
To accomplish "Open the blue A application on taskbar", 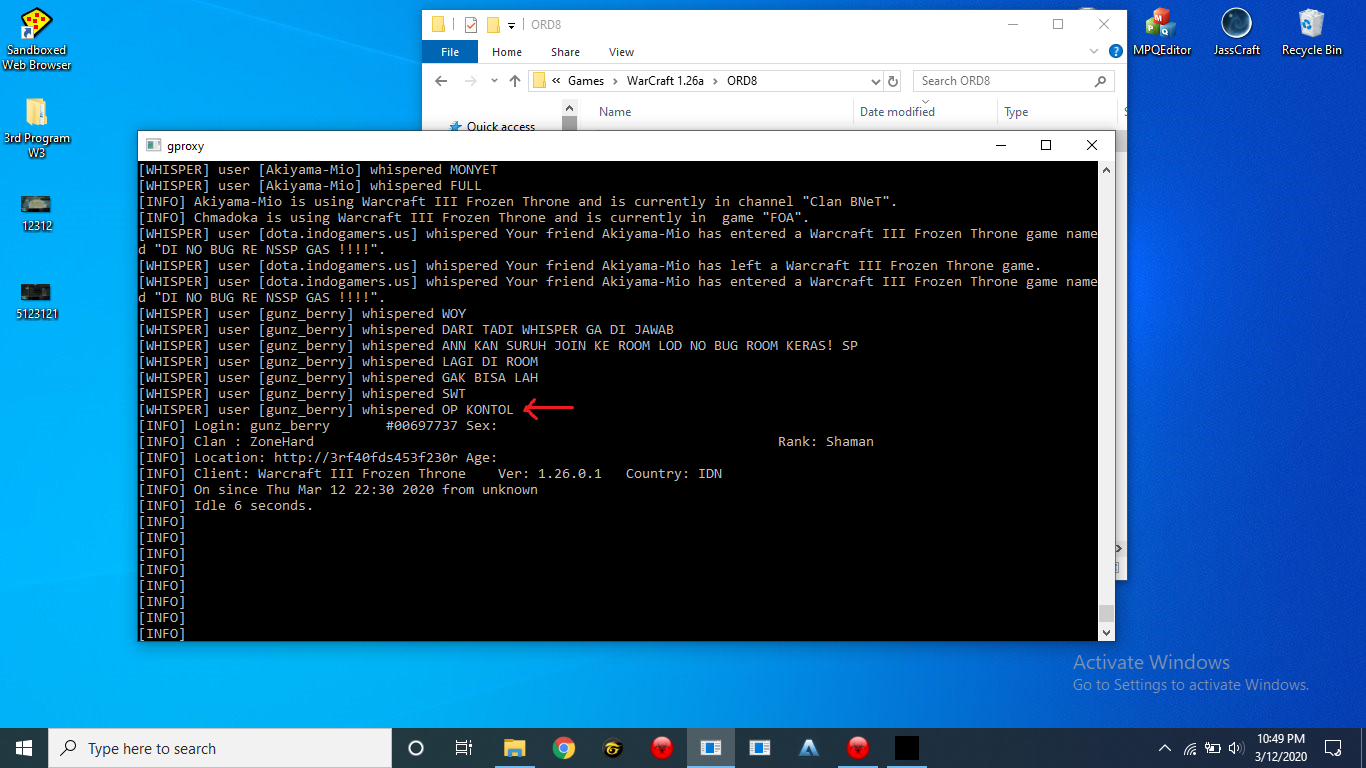I will (809, 748).
